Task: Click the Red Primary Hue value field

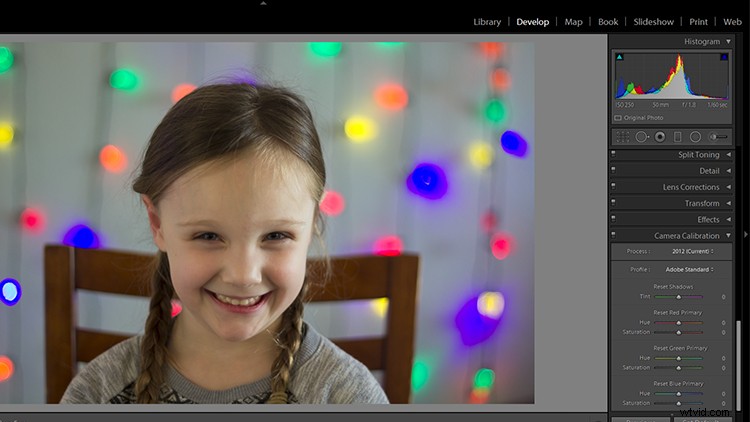Action: (x=723, y=323)
